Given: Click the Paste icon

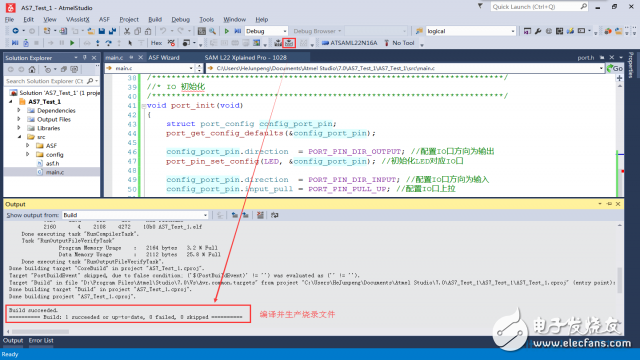Looking at the screenshot, I should [148, 31].
